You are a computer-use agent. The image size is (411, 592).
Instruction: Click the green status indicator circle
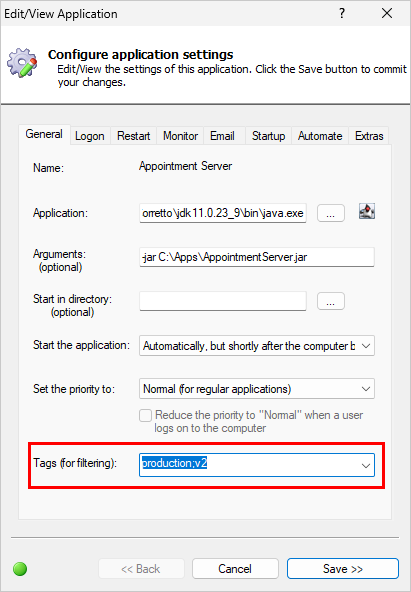[20, 569]
